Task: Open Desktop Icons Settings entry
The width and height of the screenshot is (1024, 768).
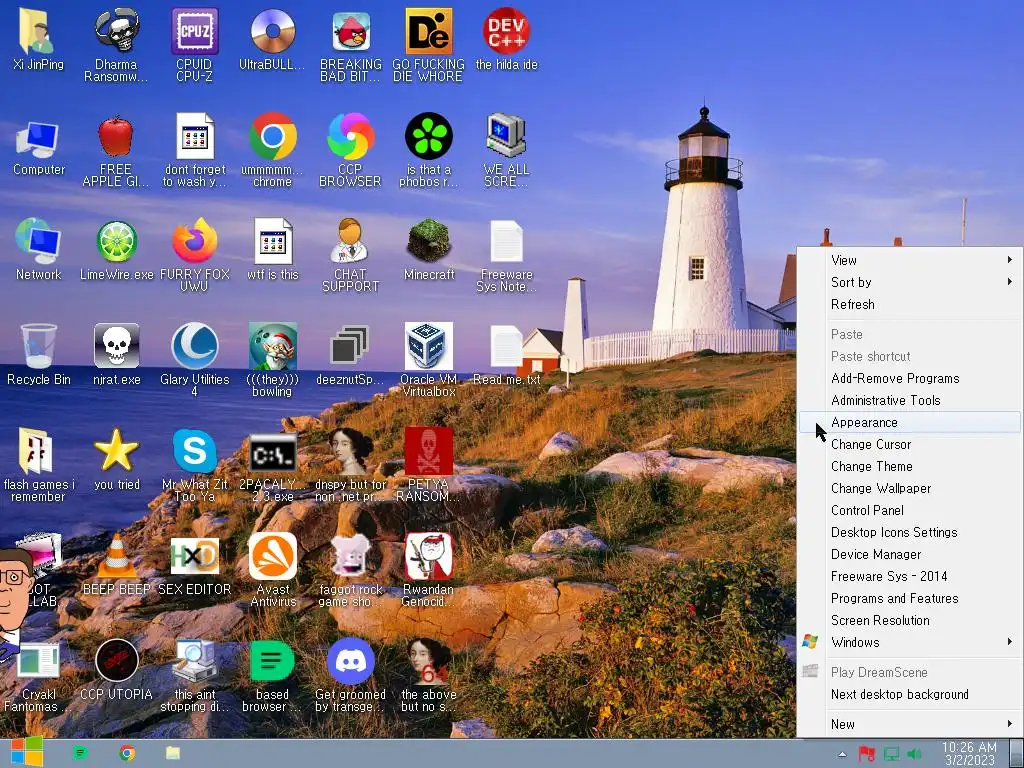Action: [x=910, y=532]
